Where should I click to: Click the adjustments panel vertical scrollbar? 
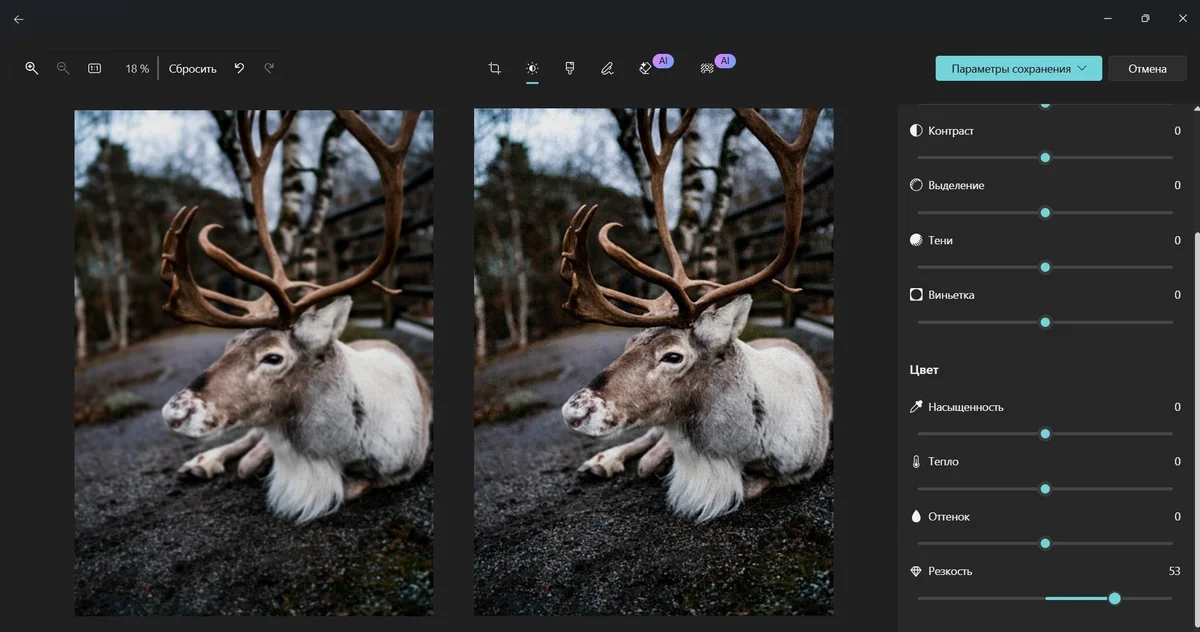coord(1196,300)
